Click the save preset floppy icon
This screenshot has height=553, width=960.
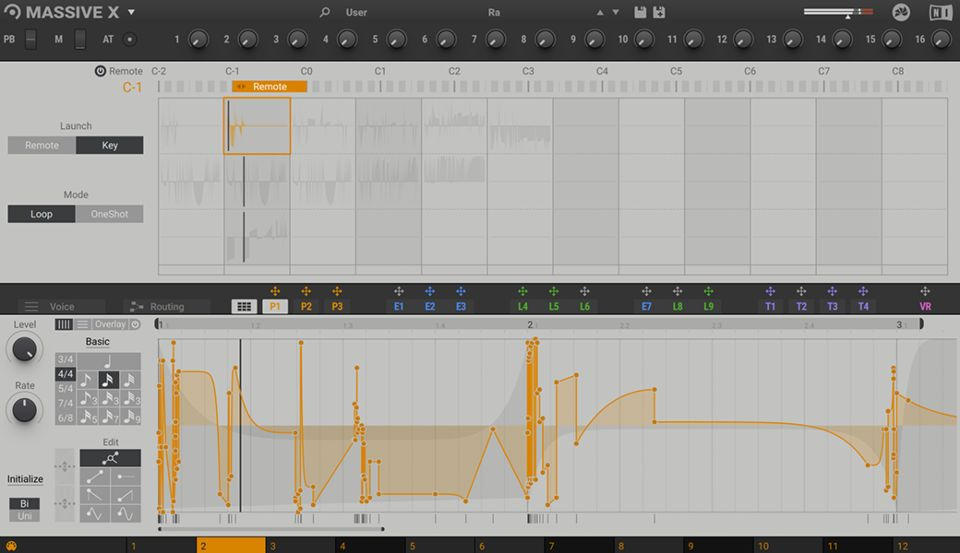640,13
